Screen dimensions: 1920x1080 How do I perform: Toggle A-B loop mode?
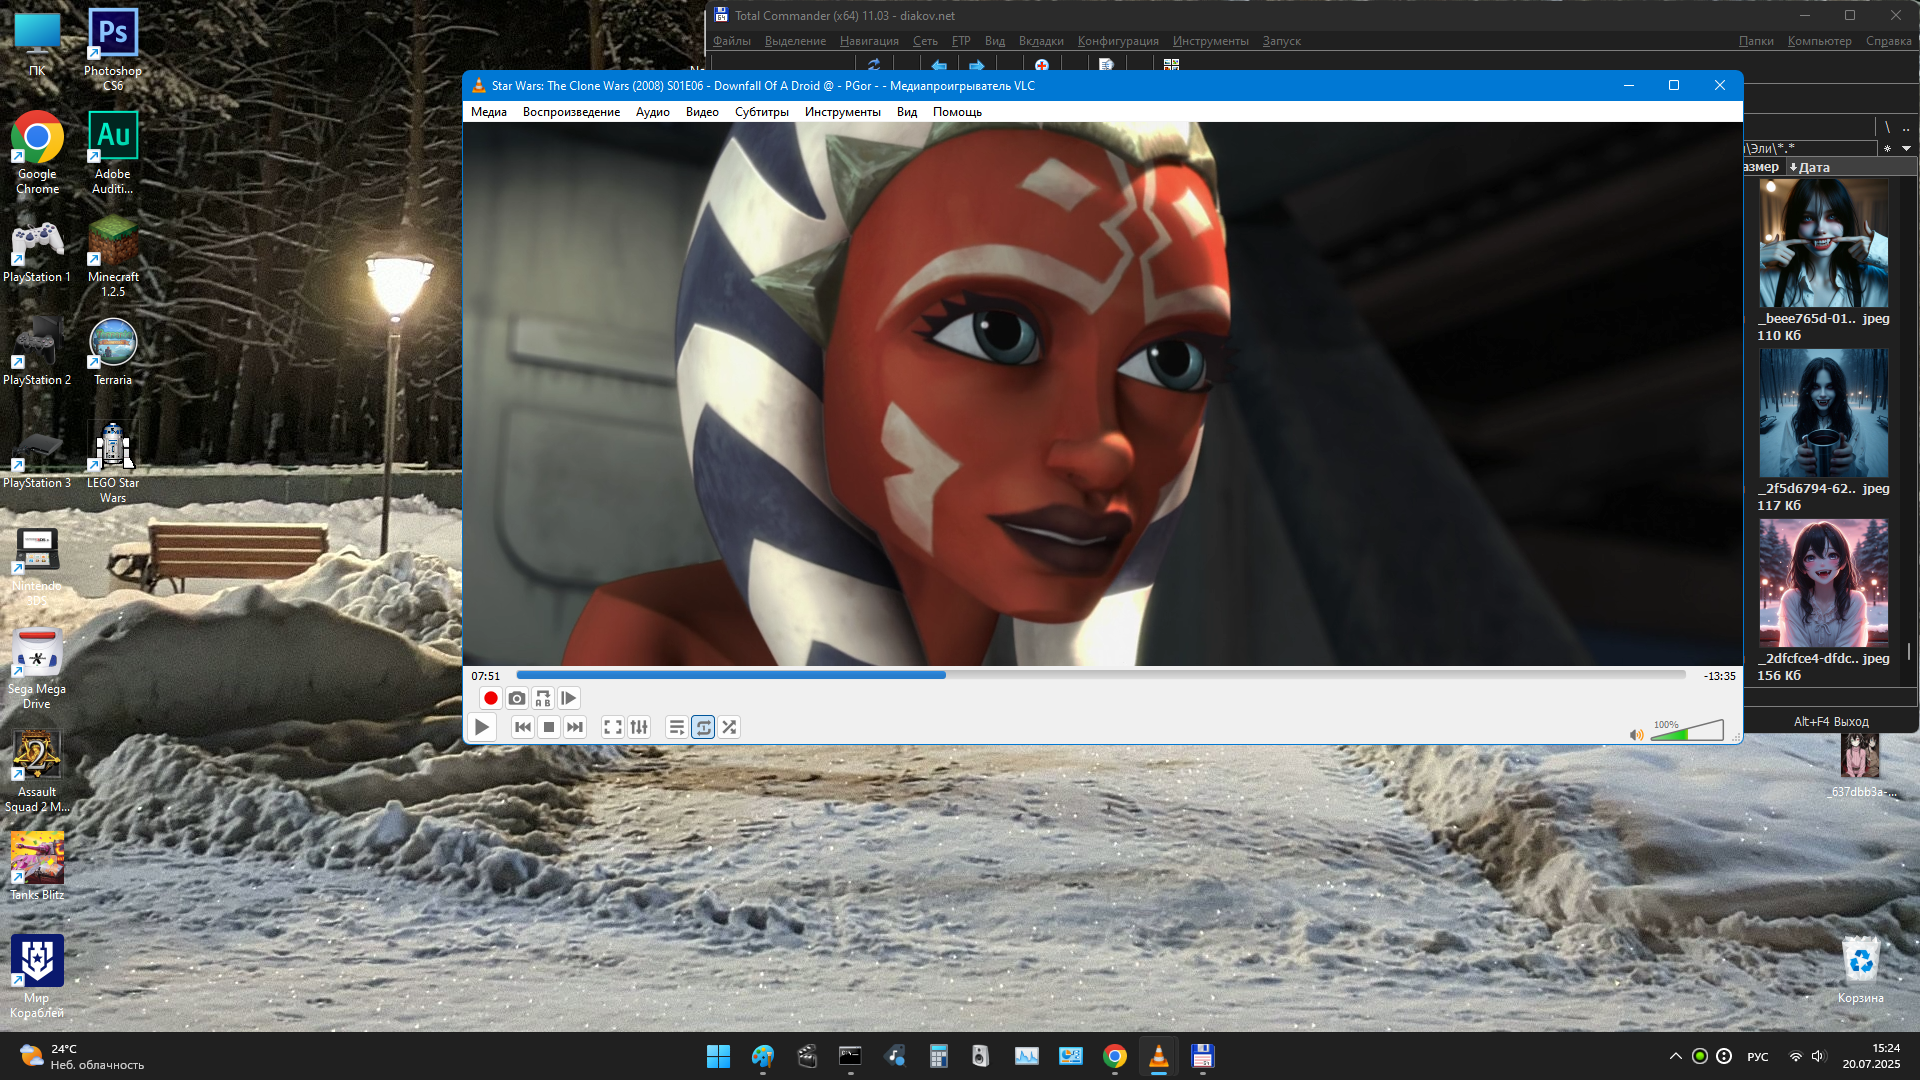pos(543,699)
